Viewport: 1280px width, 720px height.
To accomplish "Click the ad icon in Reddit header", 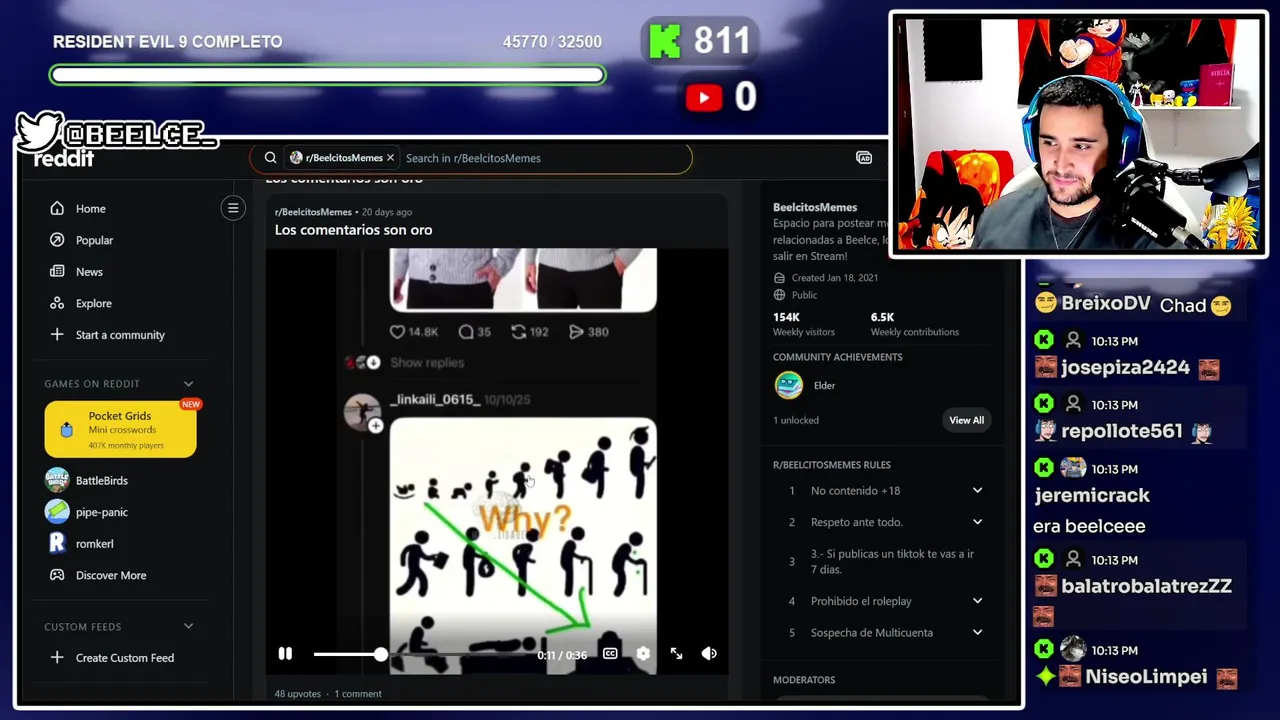I will coord(864,158).
